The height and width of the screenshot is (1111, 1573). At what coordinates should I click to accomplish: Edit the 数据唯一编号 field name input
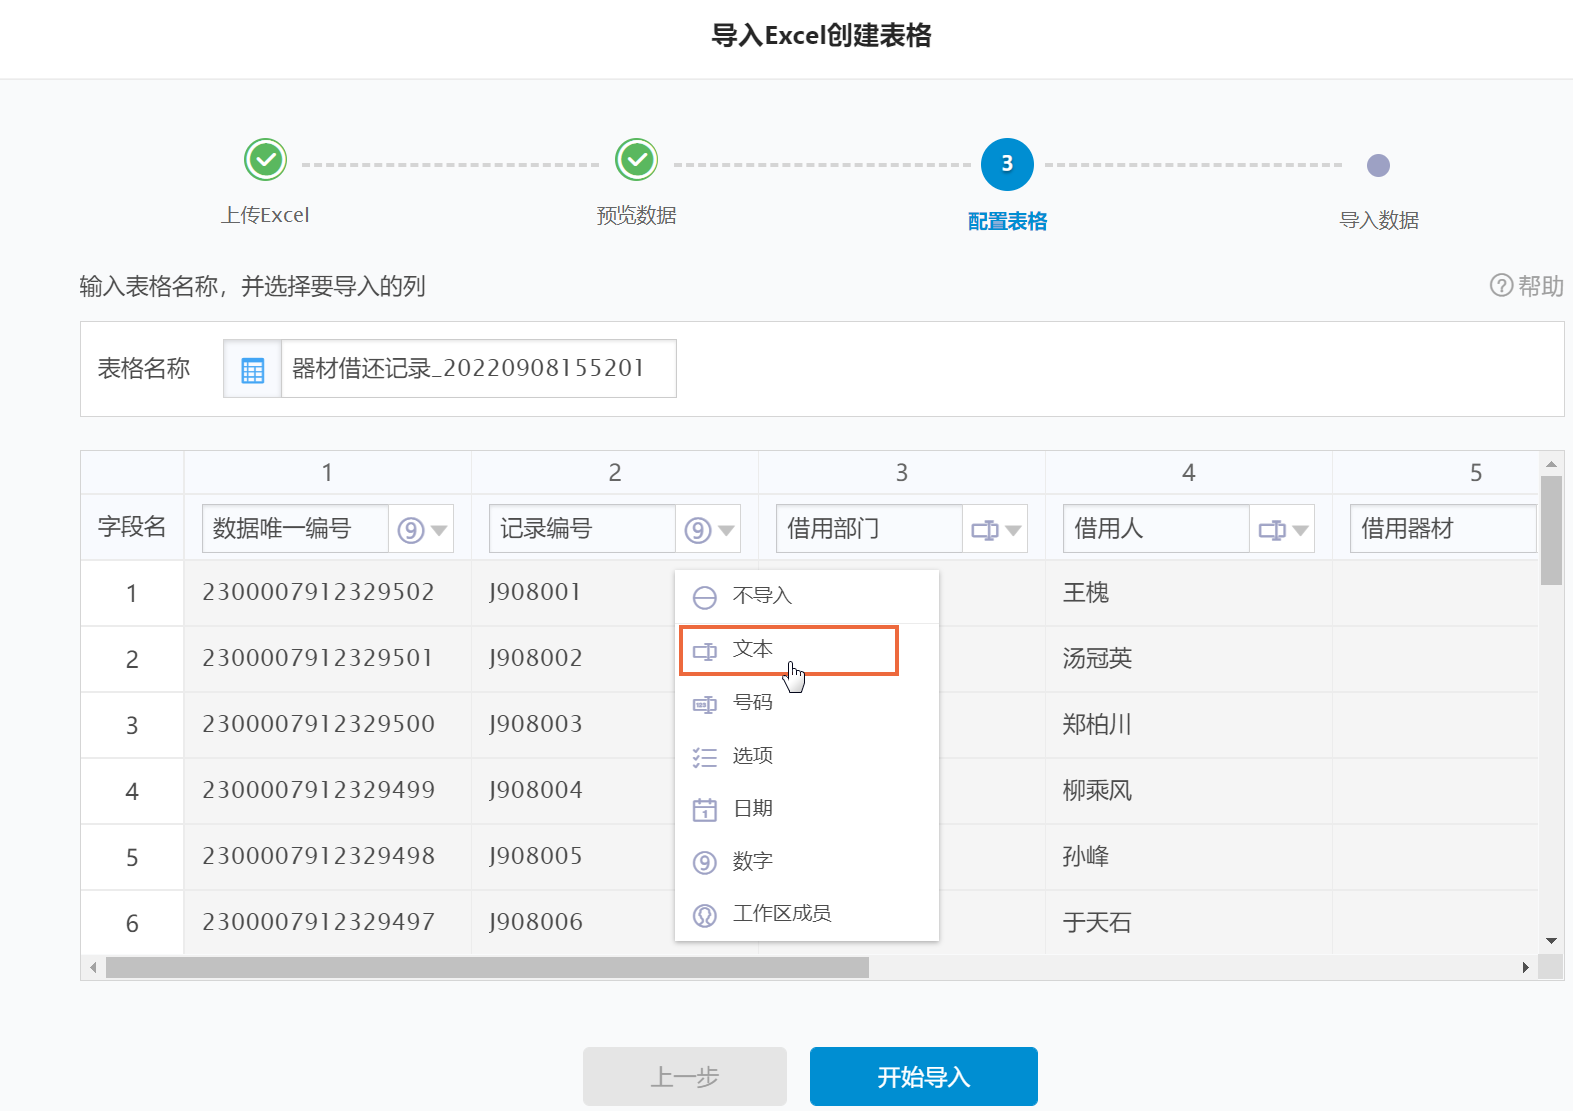(x=295, y=529)
